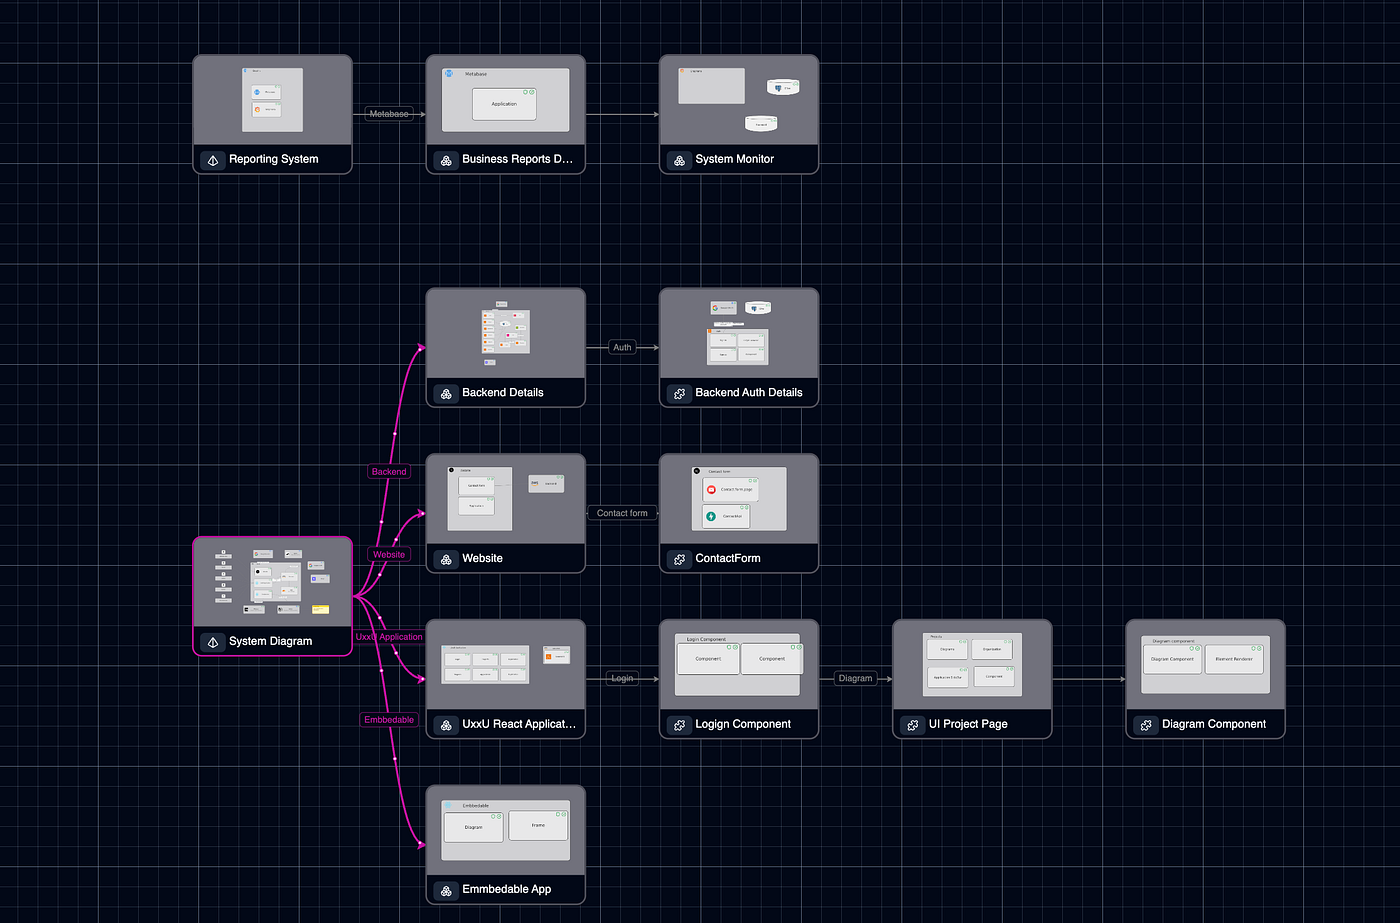Click the UI Project Page puzzle icon
1400x923 pixels.
coord(913,725)
